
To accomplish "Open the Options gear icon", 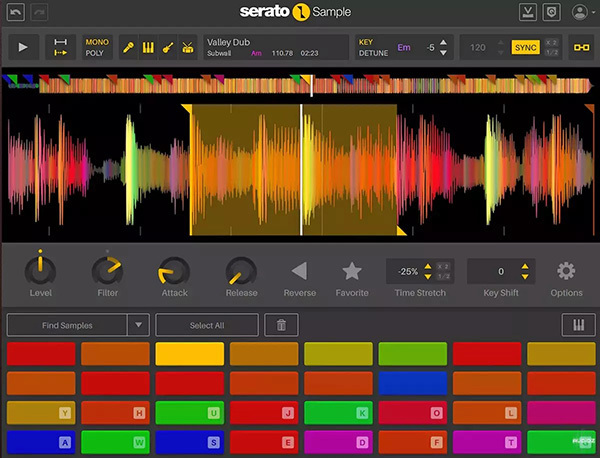I will pyautogui.click(x=566, y=271).
